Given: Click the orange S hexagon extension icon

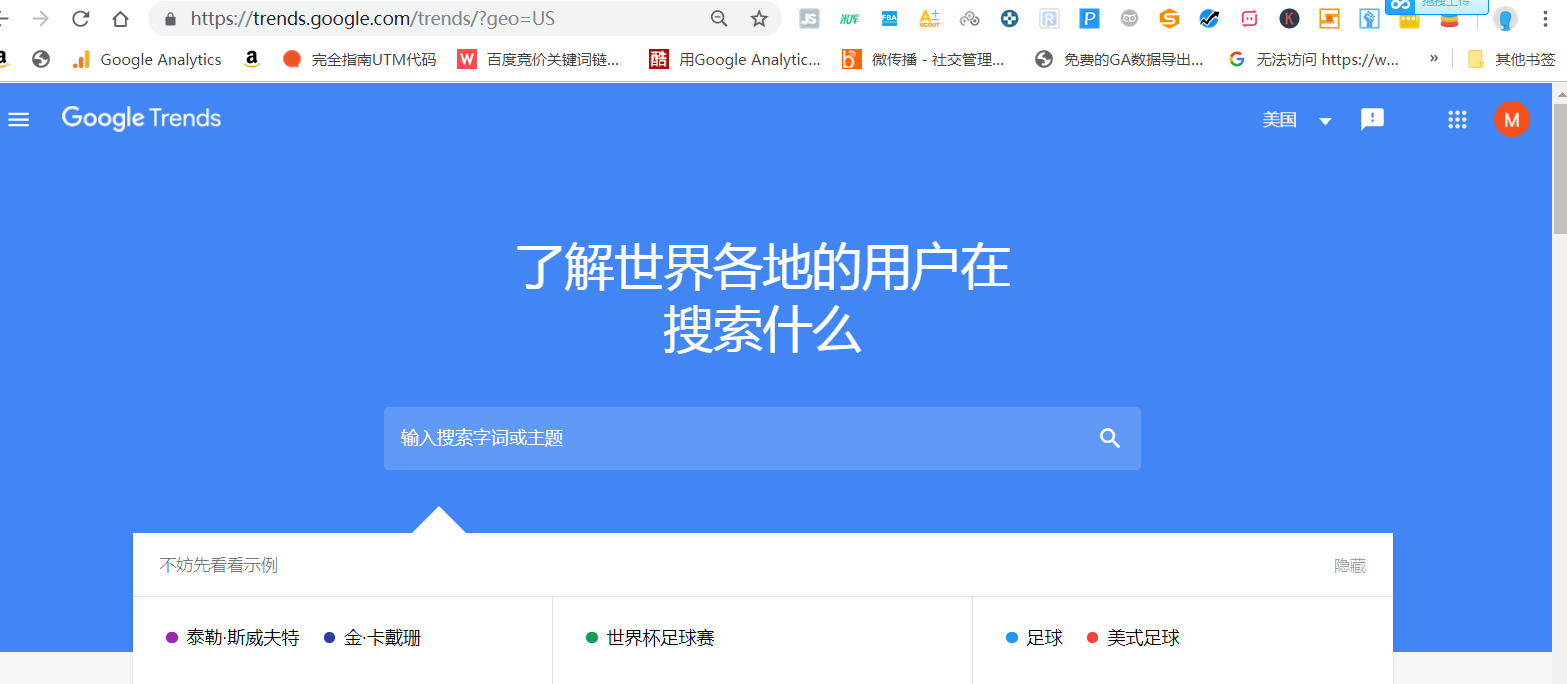Looking at the screenshot, I should tap(1169, 18).
